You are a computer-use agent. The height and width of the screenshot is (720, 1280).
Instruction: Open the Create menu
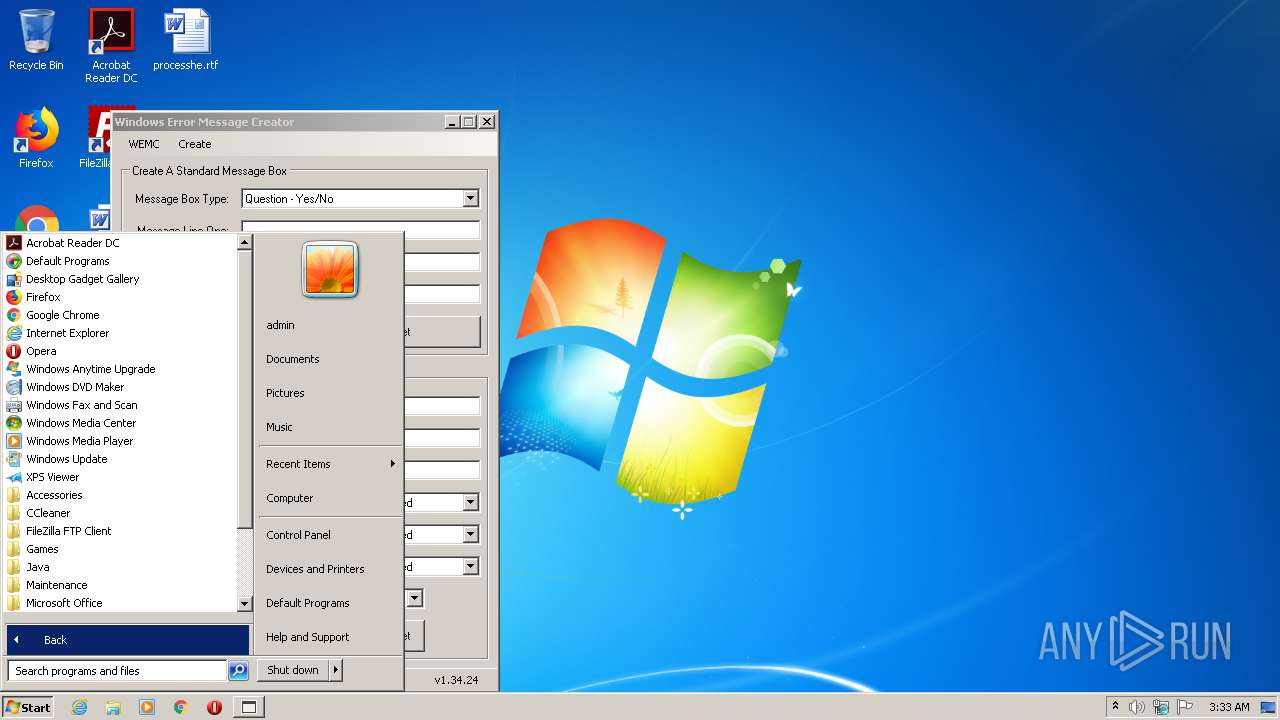tap(195, 144)
